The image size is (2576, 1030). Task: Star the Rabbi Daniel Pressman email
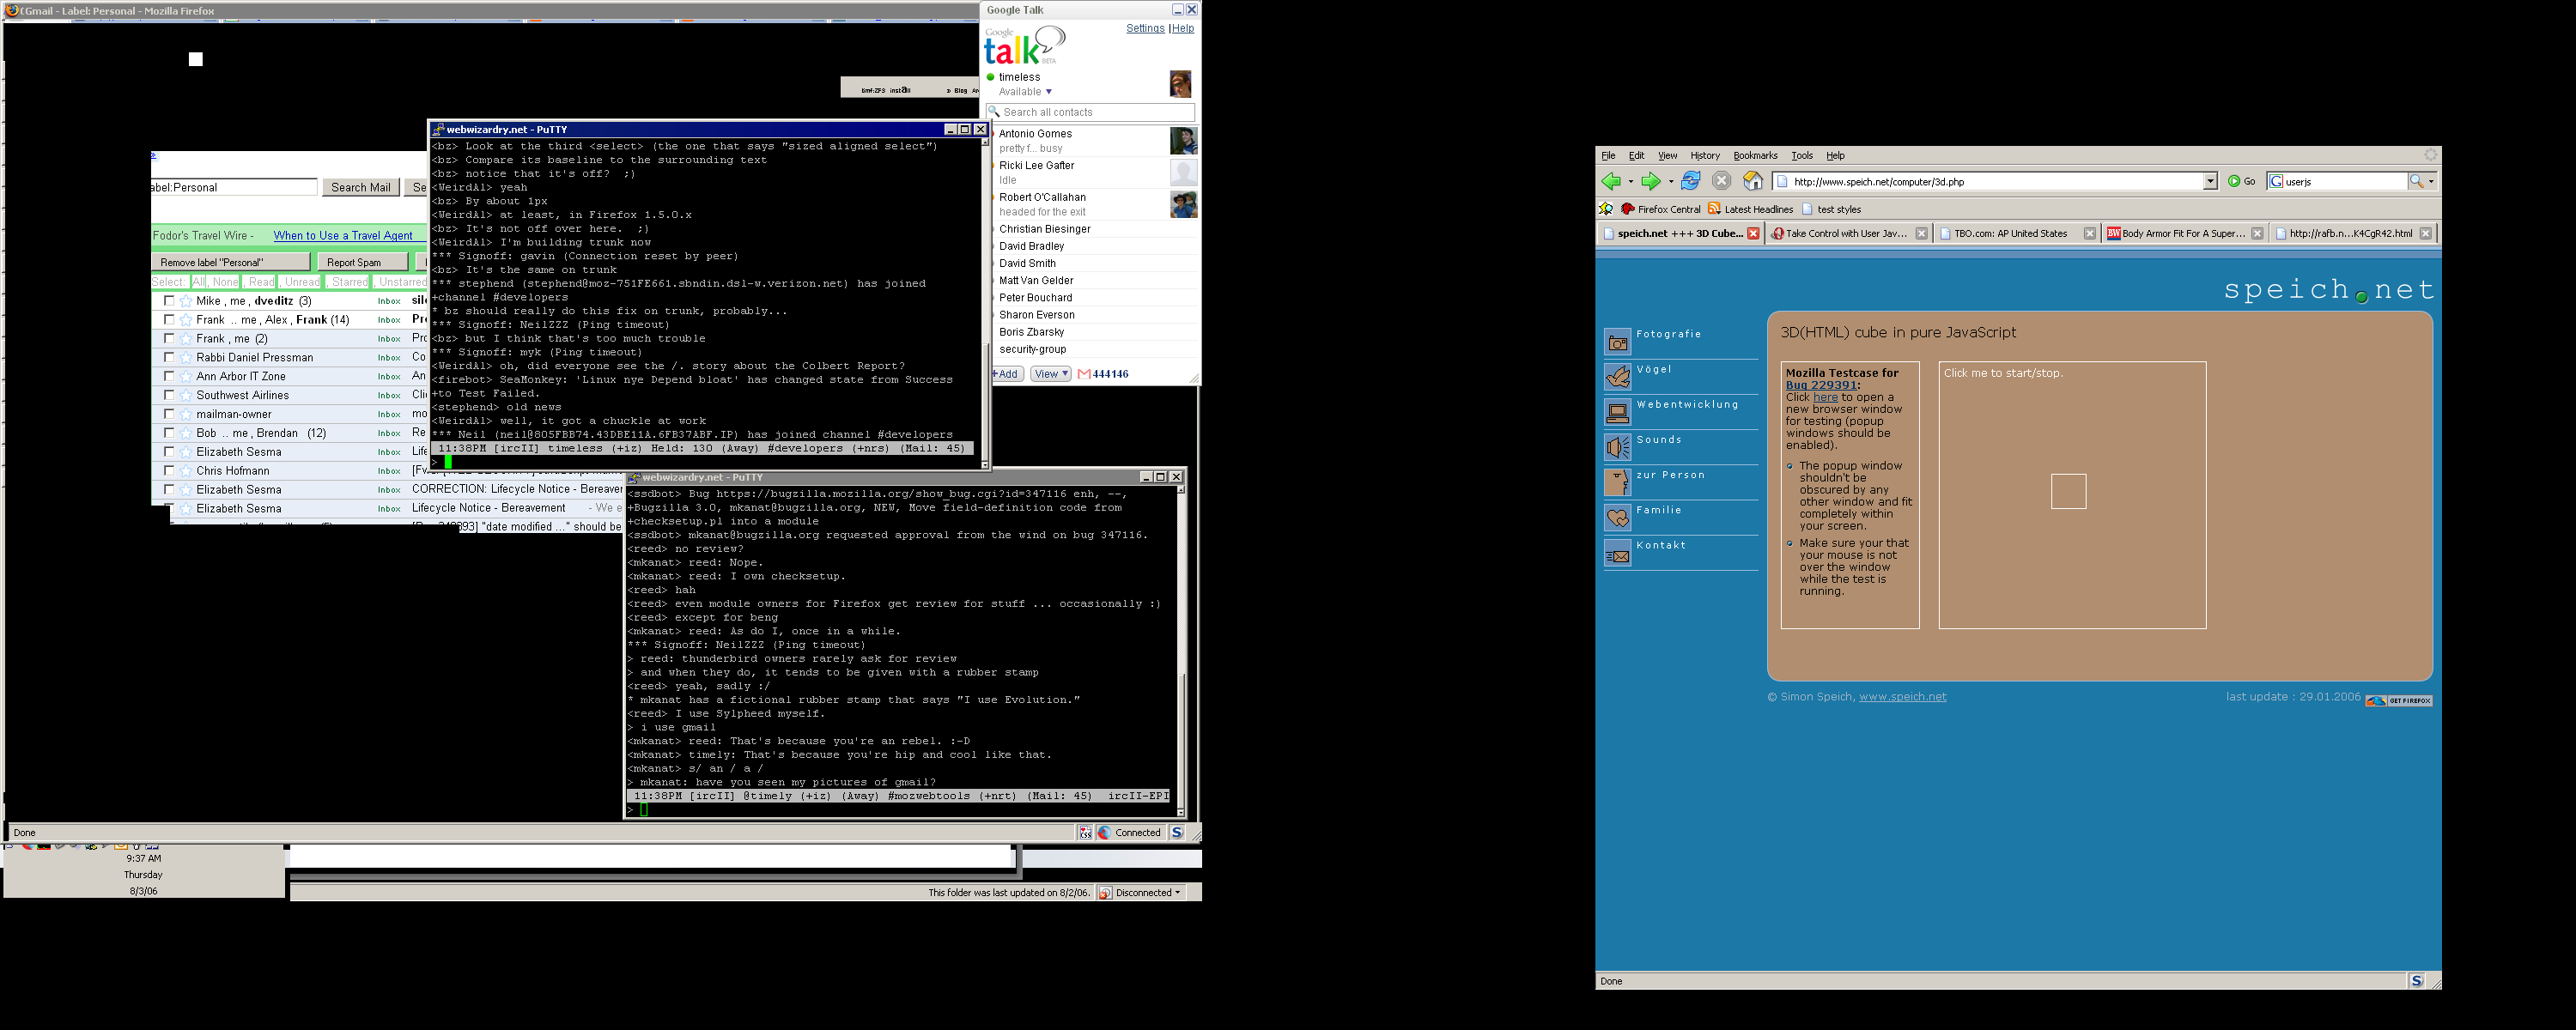(x=185, y=358)
